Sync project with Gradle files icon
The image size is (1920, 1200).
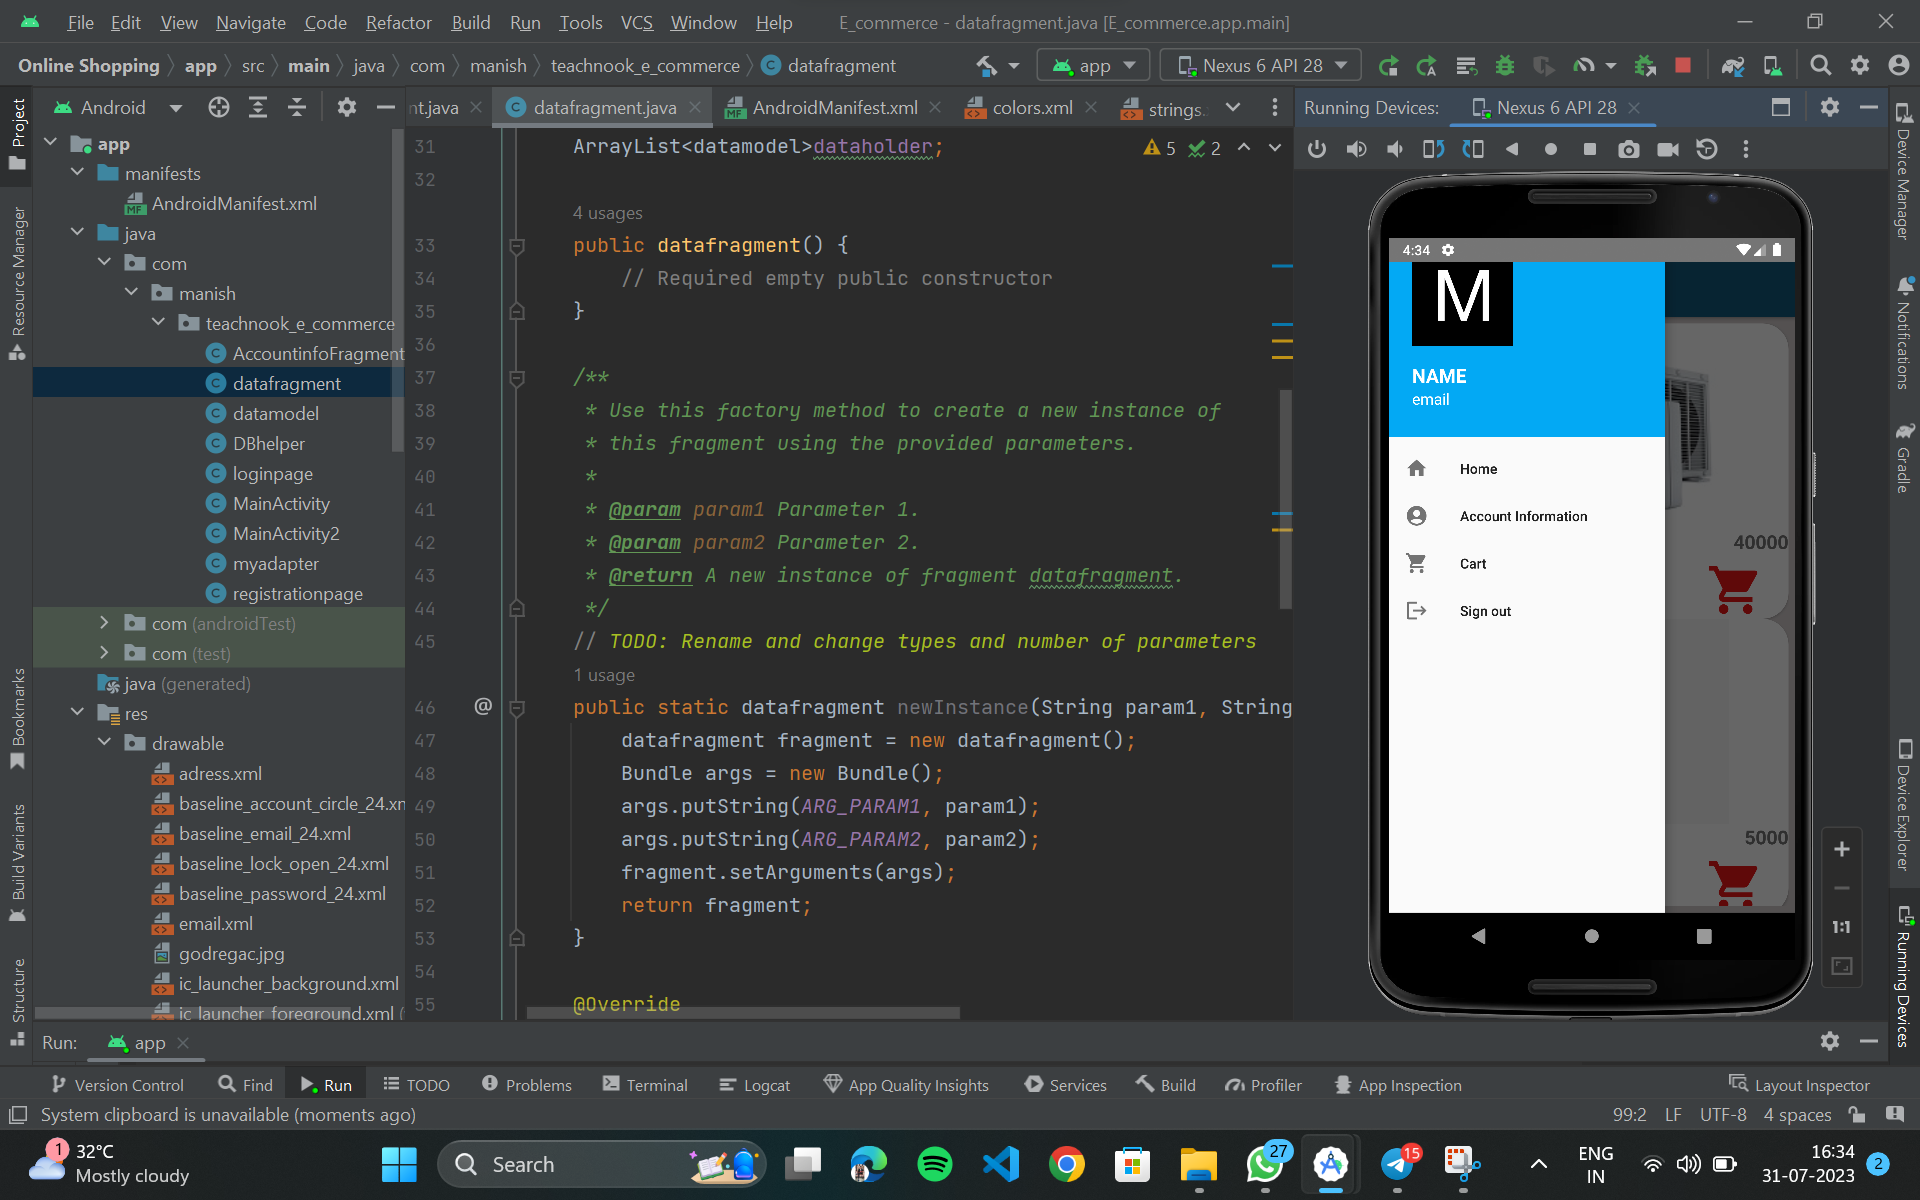click(1732, 65)
